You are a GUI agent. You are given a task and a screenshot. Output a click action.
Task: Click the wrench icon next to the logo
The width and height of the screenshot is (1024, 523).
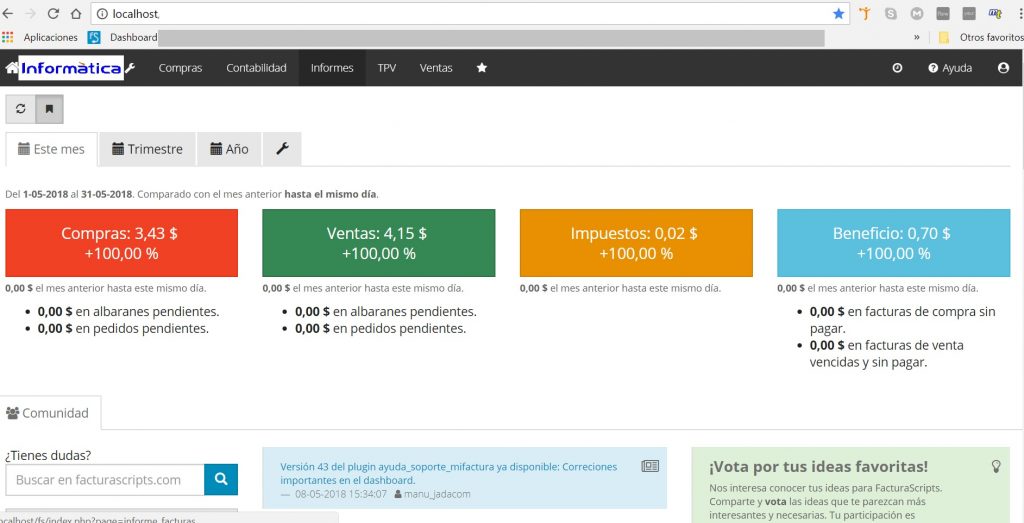click(x=130, y=68)
